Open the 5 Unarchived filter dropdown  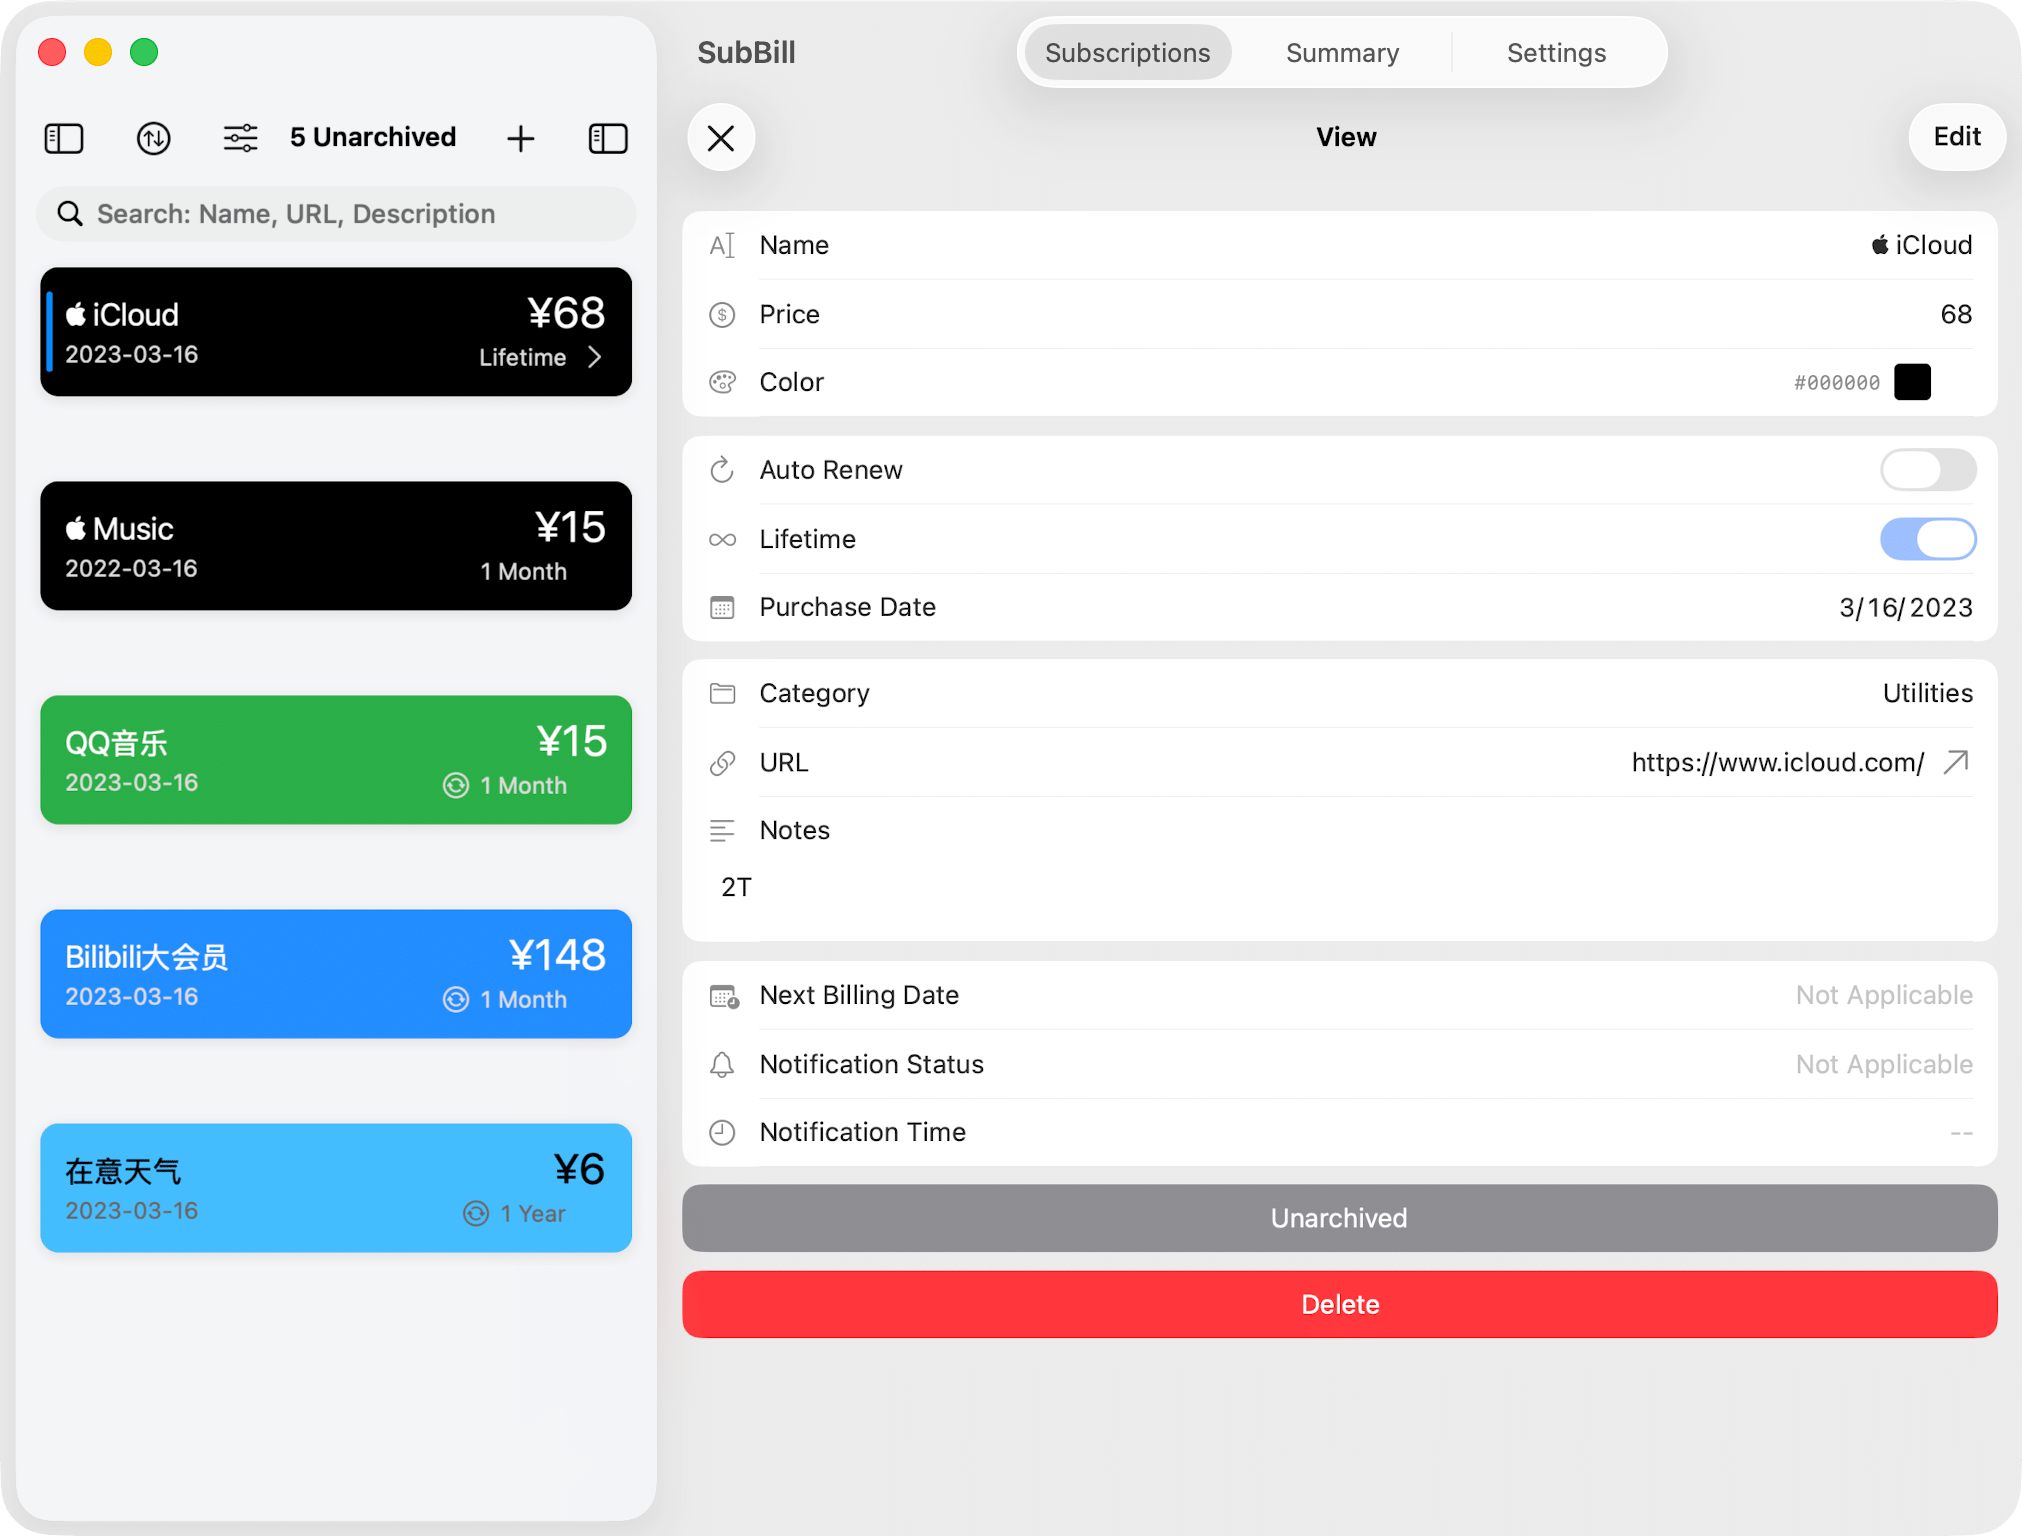point(373,137)
